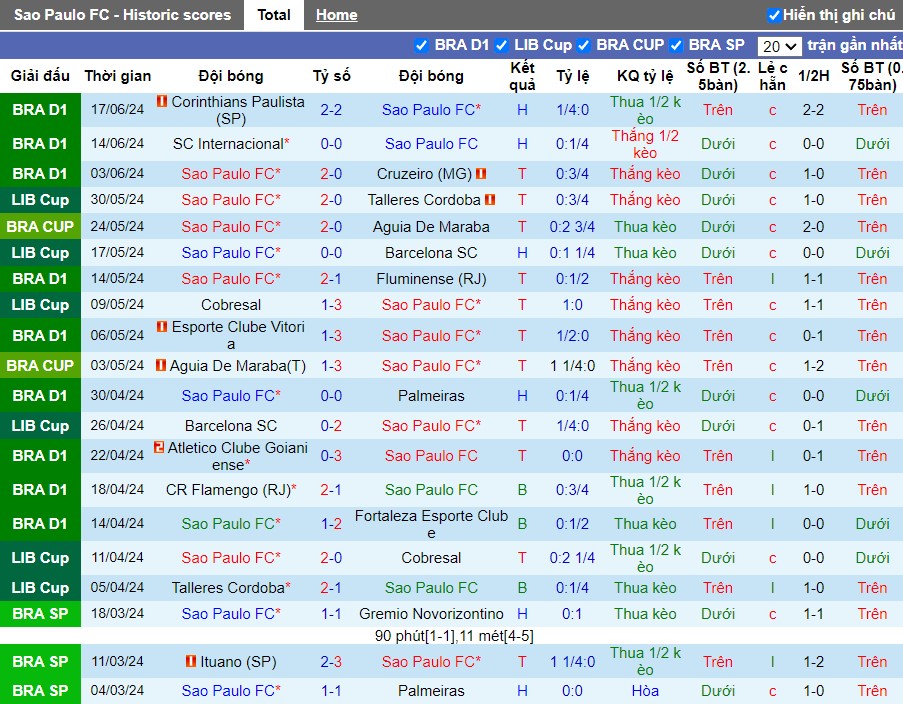Image resolution: width=903 pixels, height=704 pixels.
Task: Click the 2-1 score against Fluminense
Action: click(x=331, y=279)
